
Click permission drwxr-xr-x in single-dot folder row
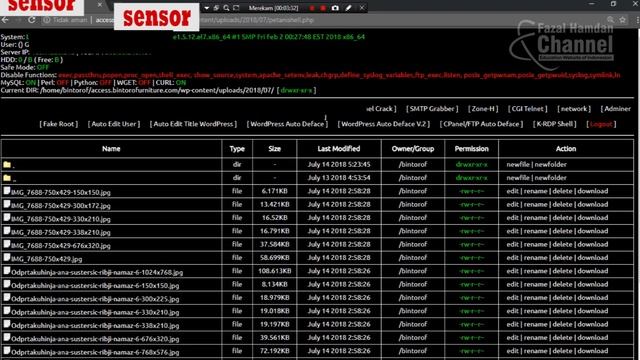coord(471,164)
